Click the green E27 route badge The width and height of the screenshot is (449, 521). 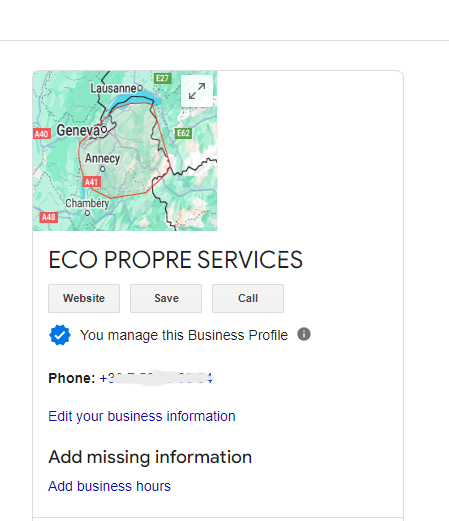click(163, 78)
